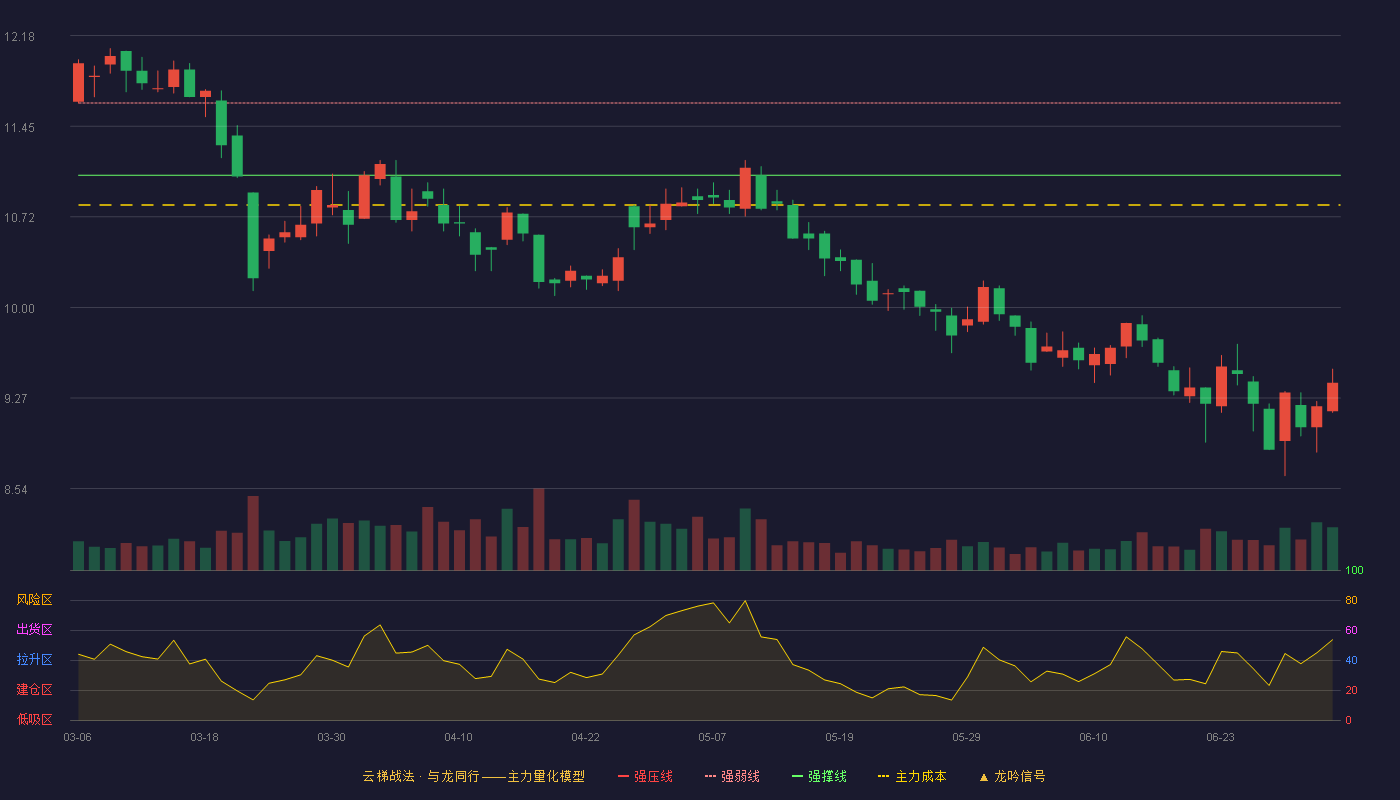Click the 风险区 zone label

pos(34,600)
